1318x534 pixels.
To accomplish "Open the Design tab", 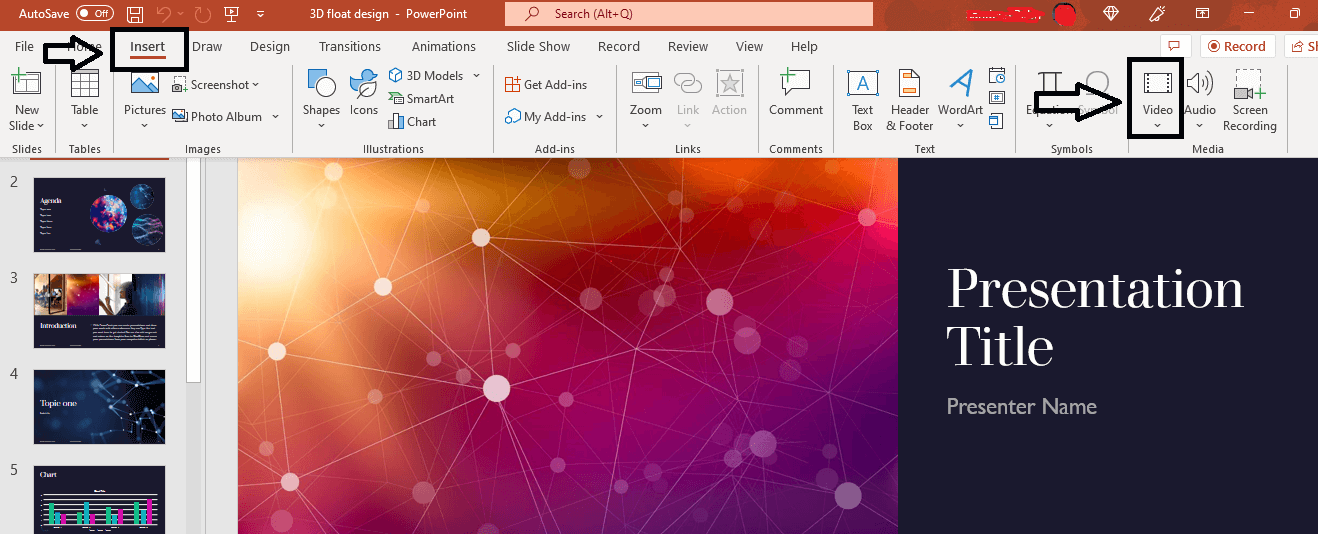I will coord(270,47).
